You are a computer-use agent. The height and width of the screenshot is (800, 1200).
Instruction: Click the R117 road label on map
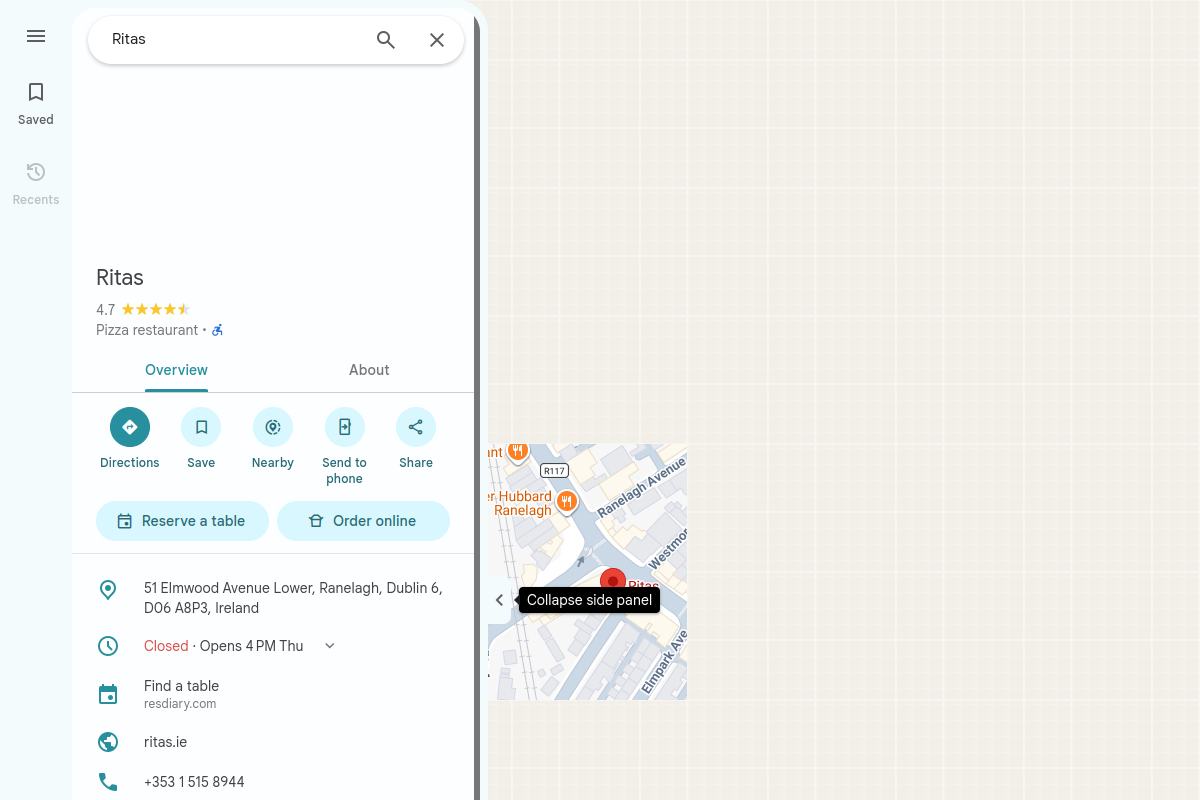tap(554, 470)
